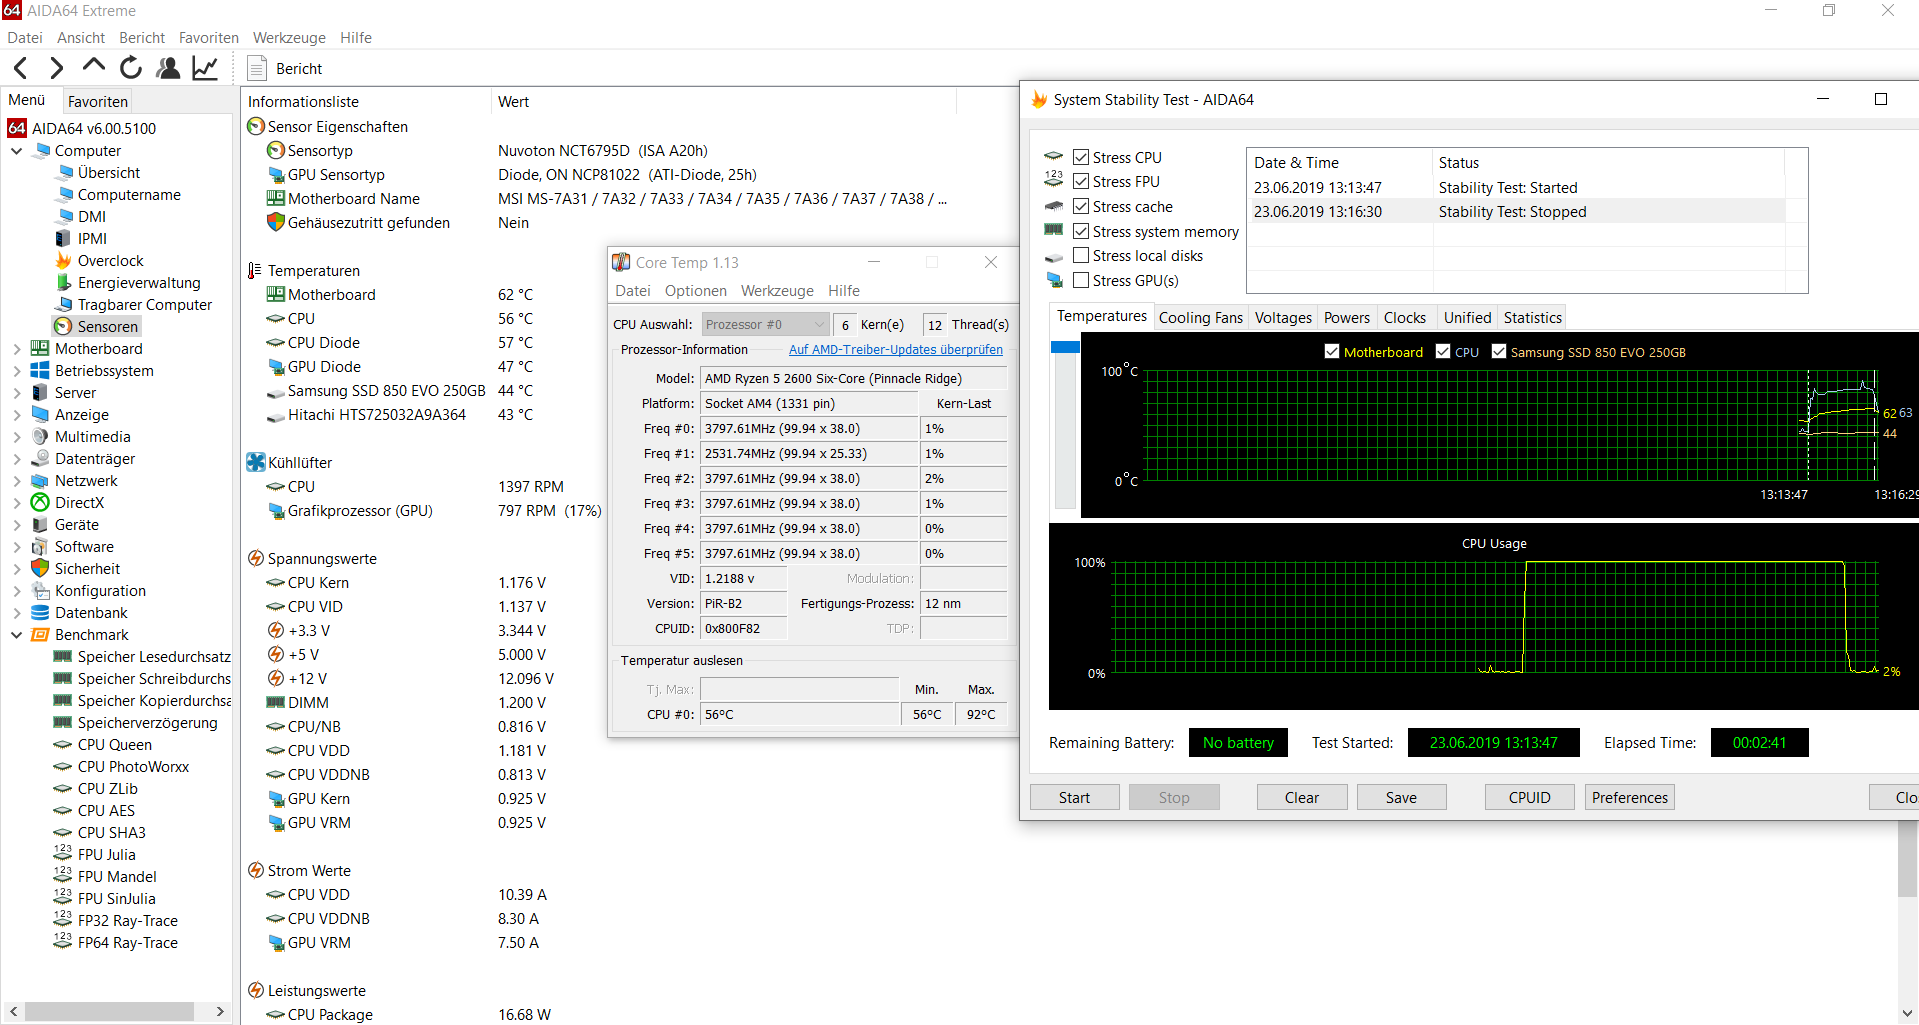Click the up-level arrow toolbar icon
The height and width of the screenshot is (1025, 1919).
(x=94, y=66)
